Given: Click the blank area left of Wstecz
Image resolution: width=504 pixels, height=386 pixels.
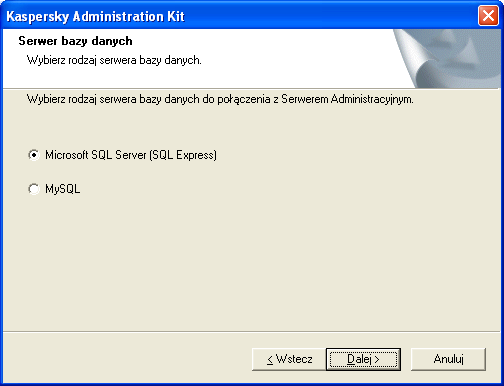Looking at the screenshot, I should pos(127,359).
